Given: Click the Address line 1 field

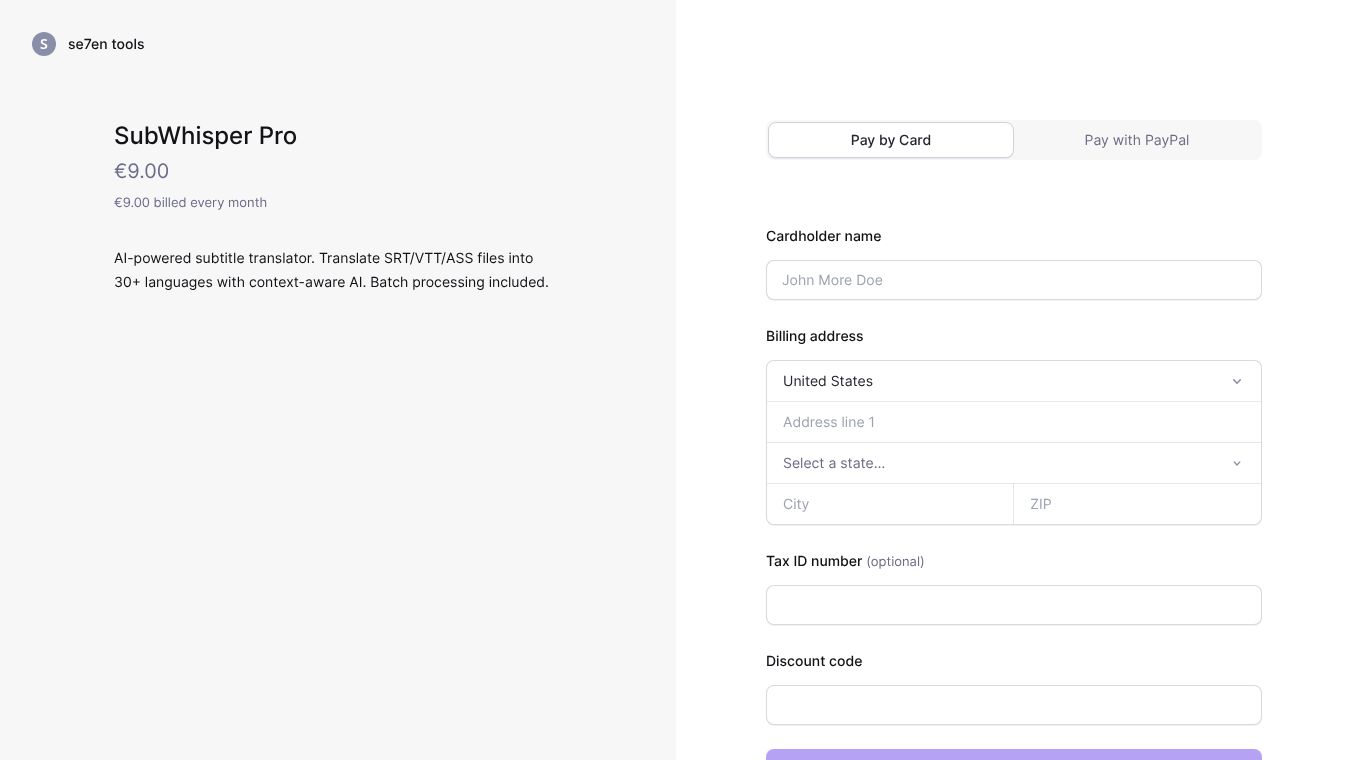Looking at the screenshot, I should tap(1013, 422).
